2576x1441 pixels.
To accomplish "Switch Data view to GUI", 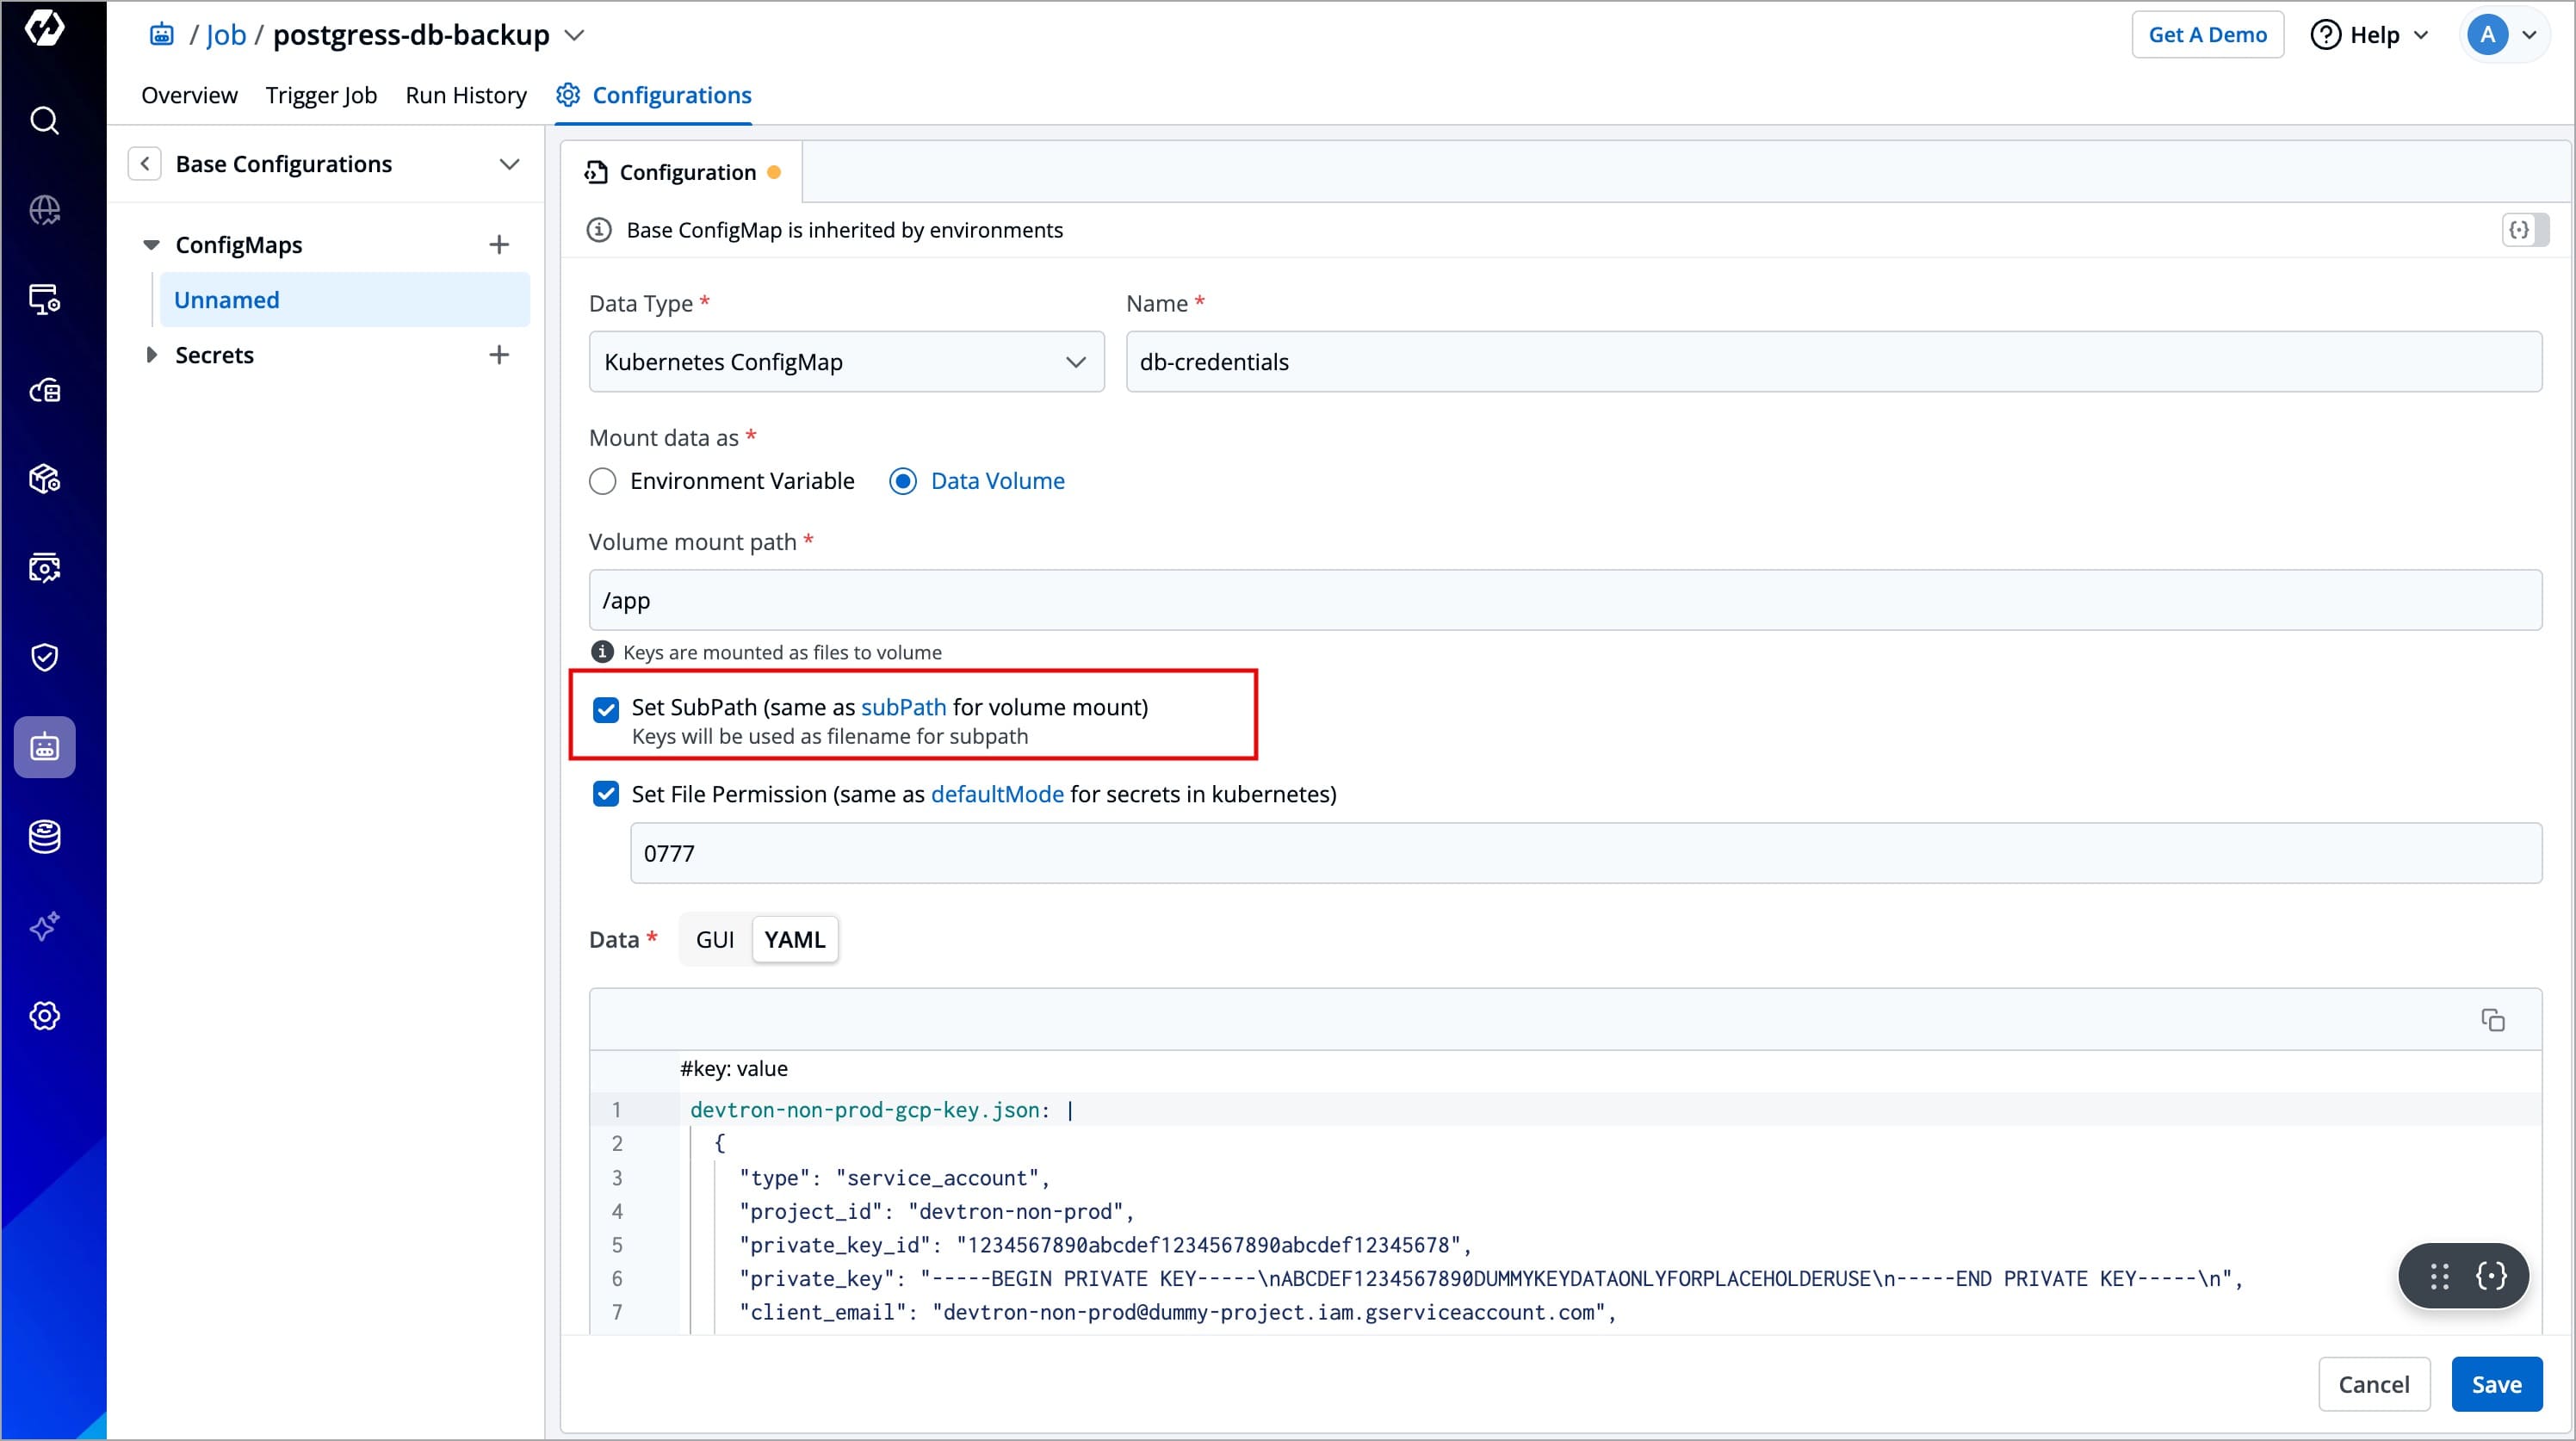I will (715, 940).
